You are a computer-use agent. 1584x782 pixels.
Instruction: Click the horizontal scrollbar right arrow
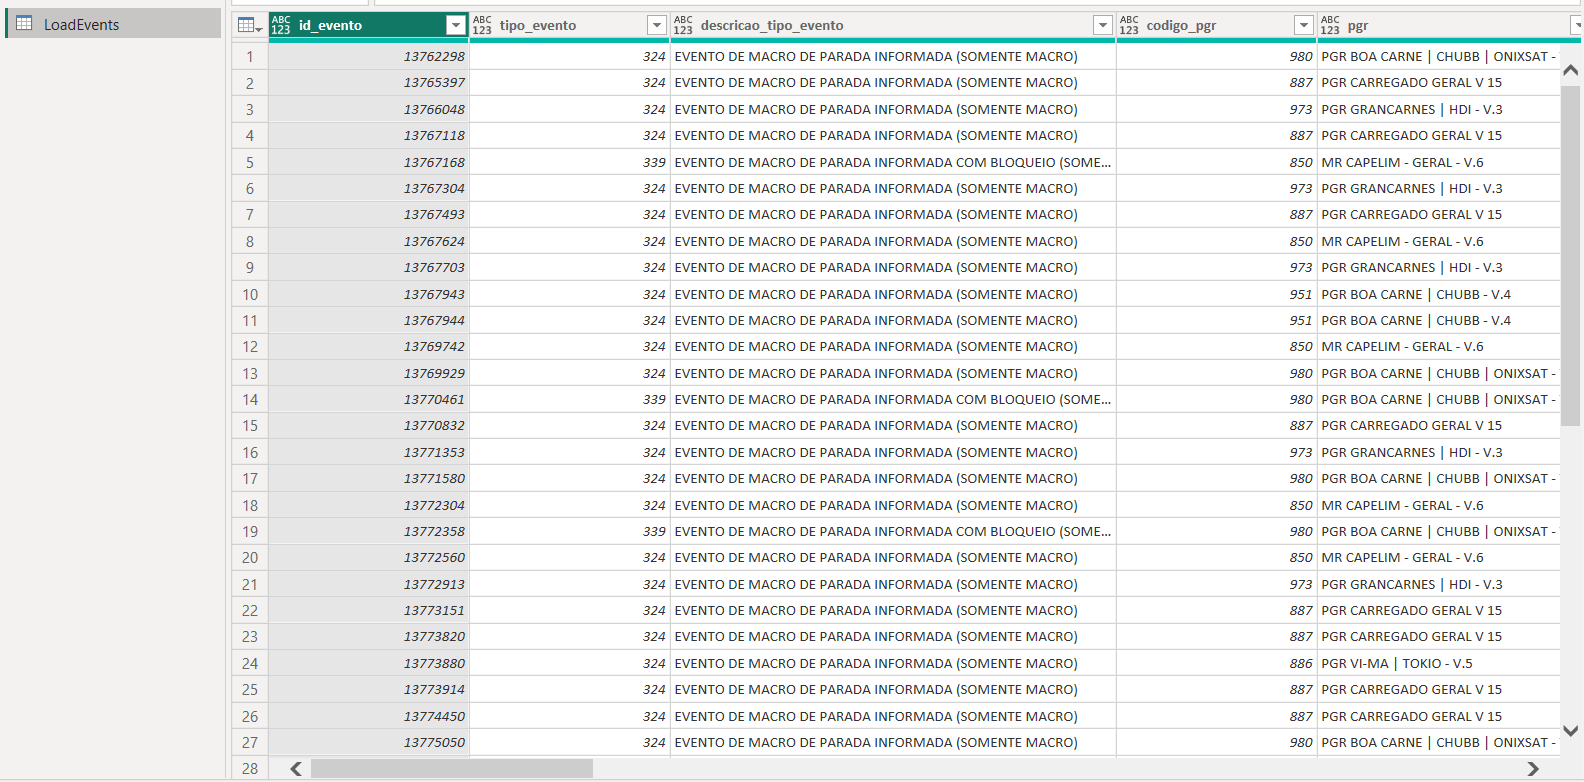[x=1533, y=768]
